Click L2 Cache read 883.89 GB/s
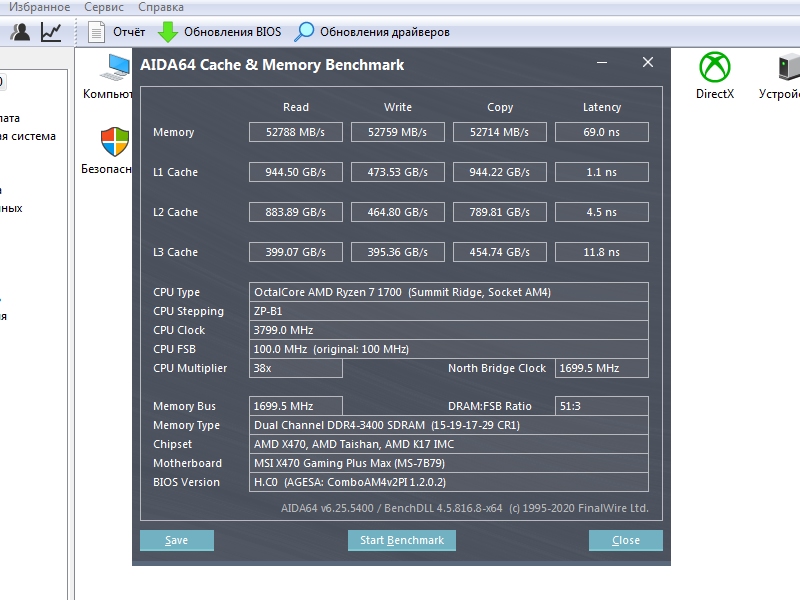This screenshot has height=600, width=800. (x=296, y=212)
